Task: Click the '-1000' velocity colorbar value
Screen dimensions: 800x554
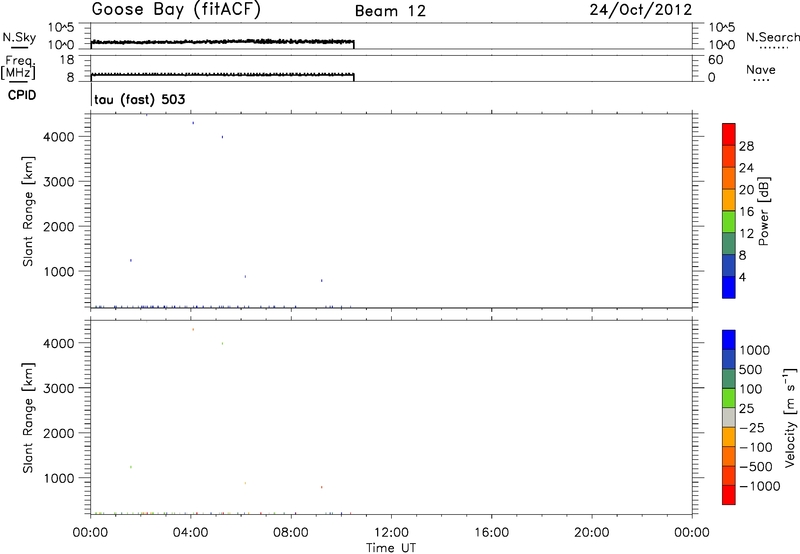Action: pyautogui.click(x=759, y=486)
